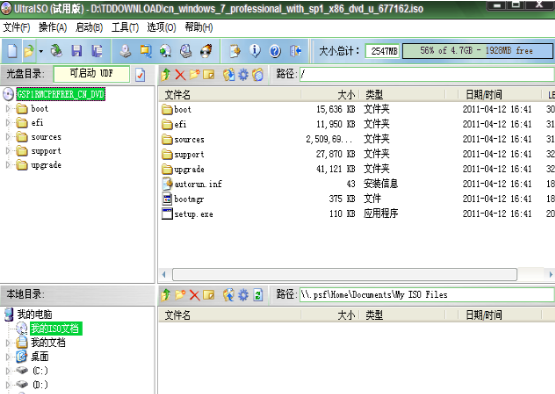555x394 pixels.
Task: Click the New image toolbar icon
Action: tap(12, 51)
